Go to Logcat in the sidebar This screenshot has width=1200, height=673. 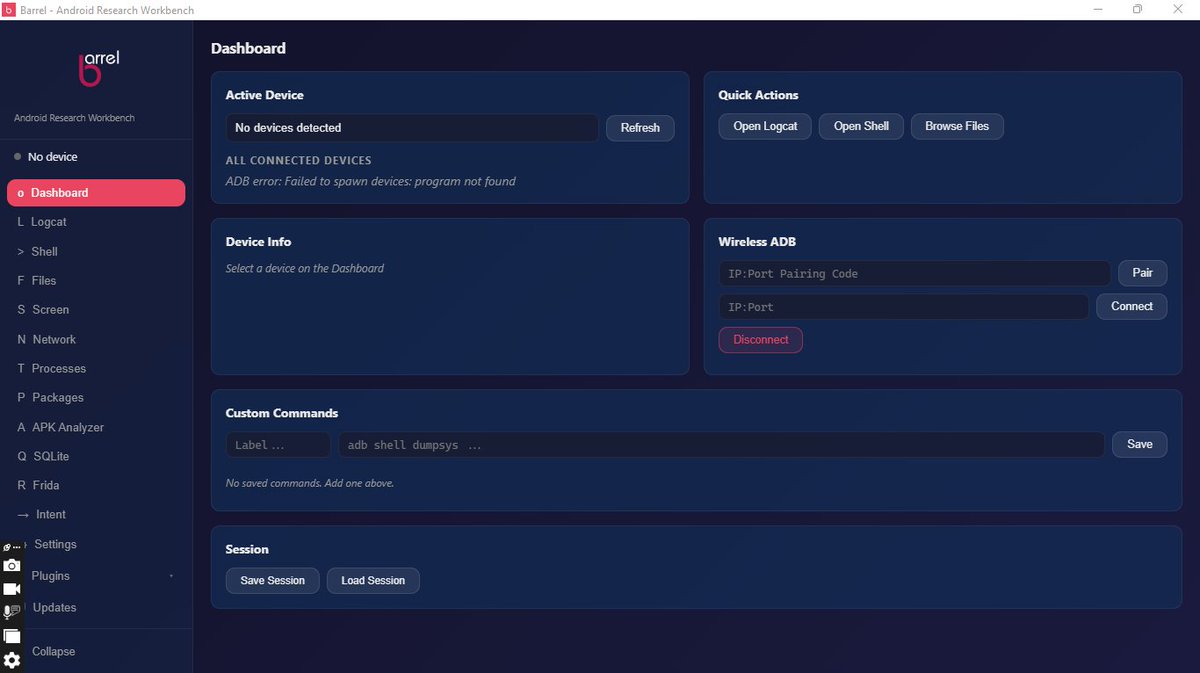click(x=96, y=222)
